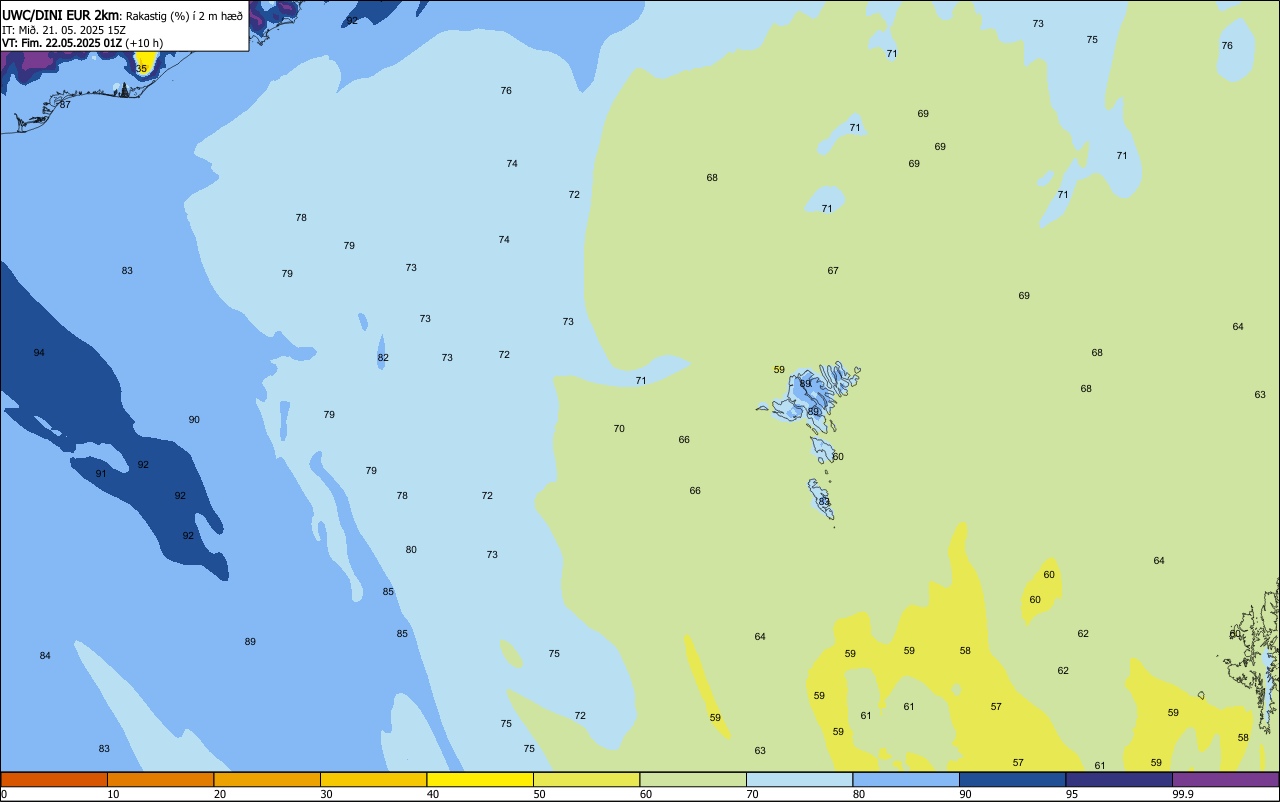Click the dark blue 90–95 legend swatch

point(1012,779)
